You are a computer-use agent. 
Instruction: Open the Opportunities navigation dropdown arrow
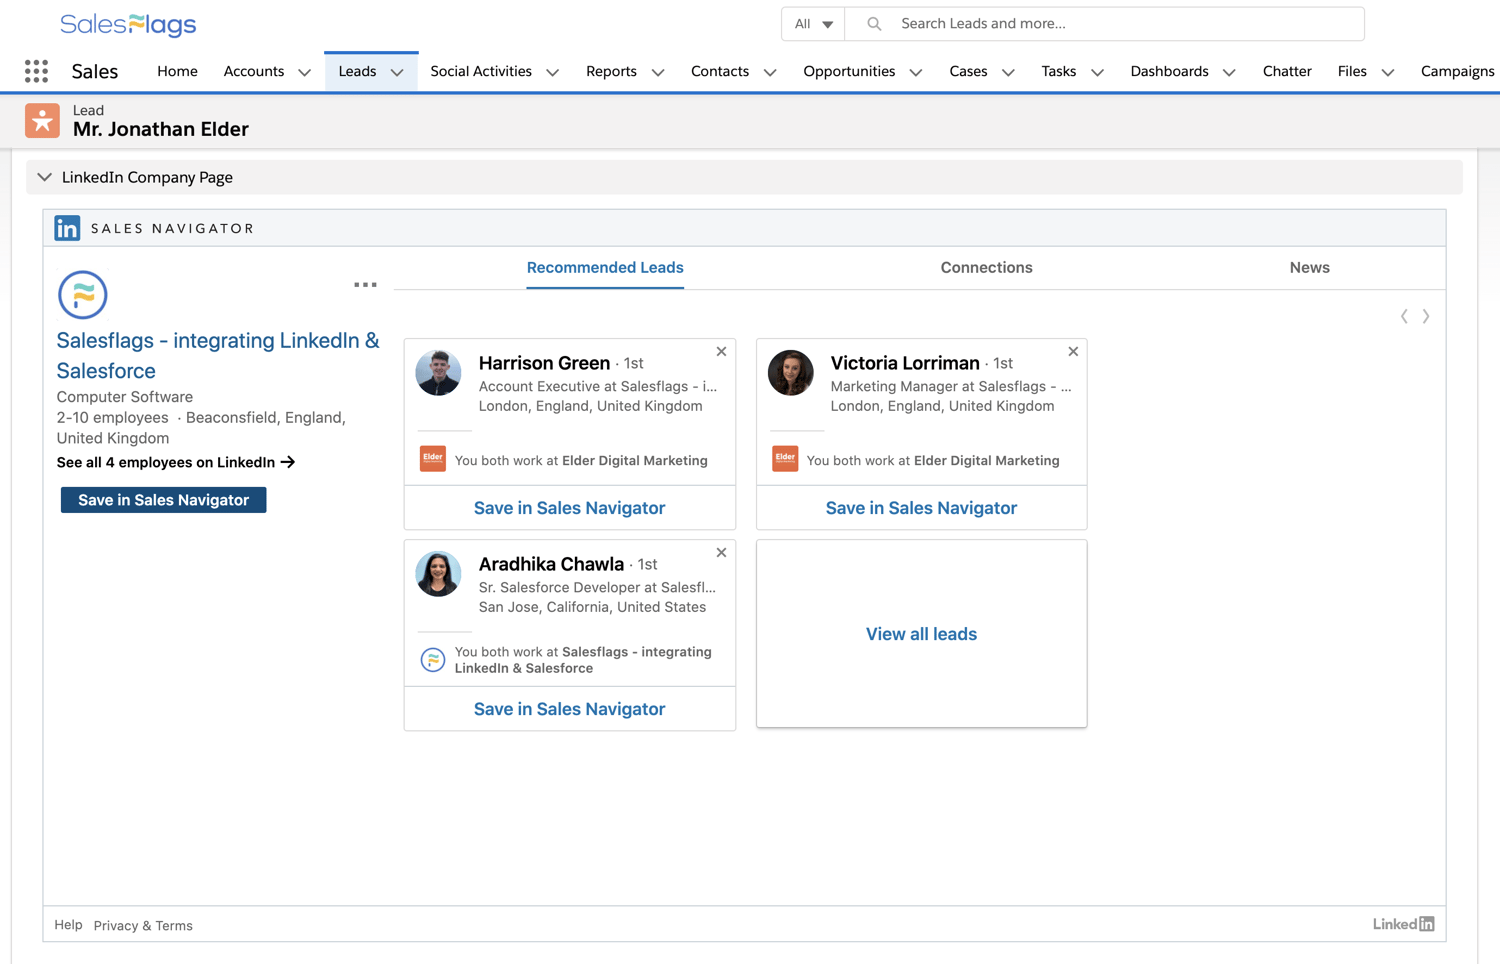[x=916, y=71]
